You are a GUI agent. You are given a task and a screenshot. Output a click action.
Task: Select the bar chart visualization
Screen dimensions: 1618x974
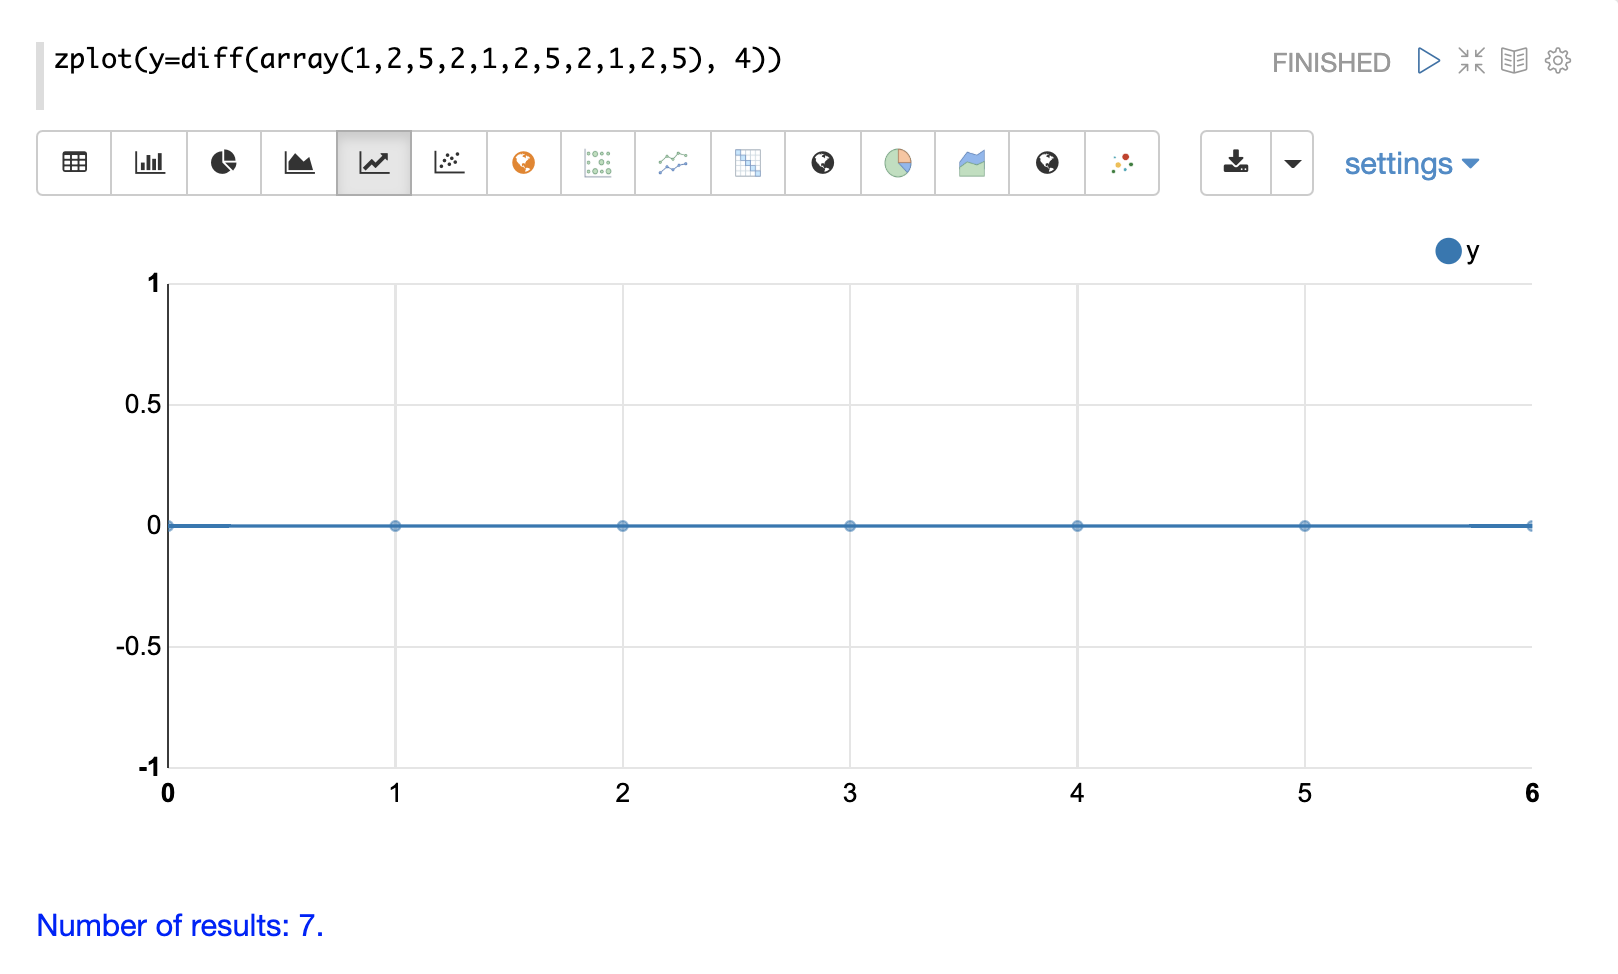click(149, 163)
